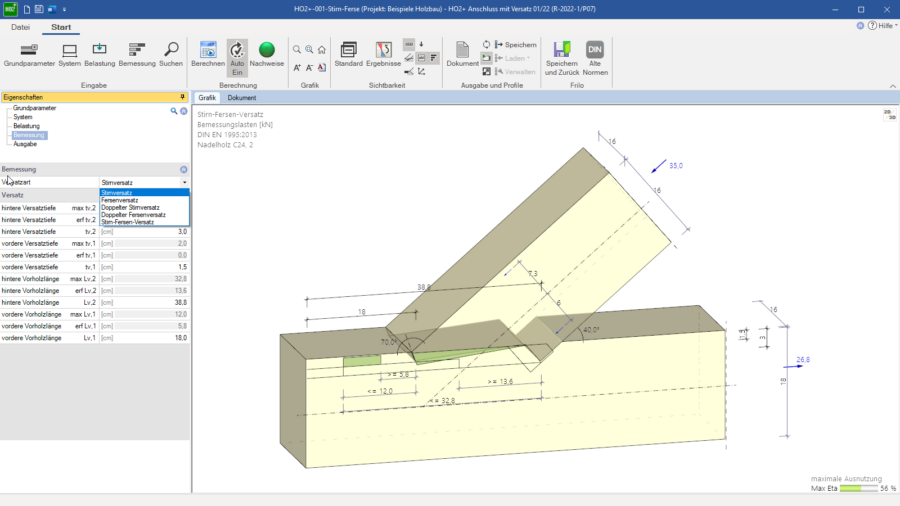Open the Grundparameter input dialog
This screenshot has width=900, height=506.
[x=29, y=53]
